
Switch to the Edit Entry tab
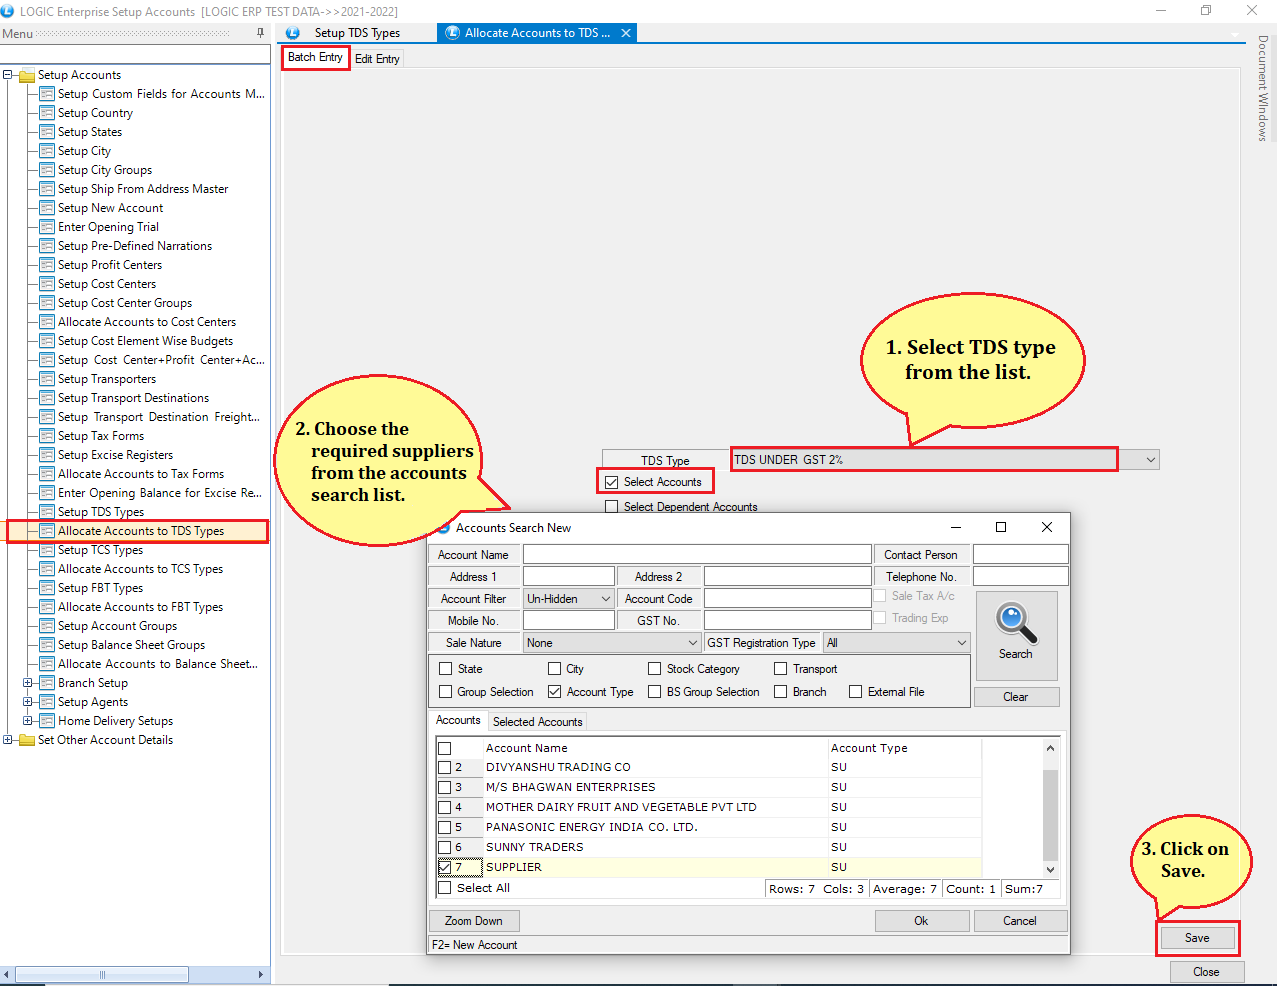[377, 59]
